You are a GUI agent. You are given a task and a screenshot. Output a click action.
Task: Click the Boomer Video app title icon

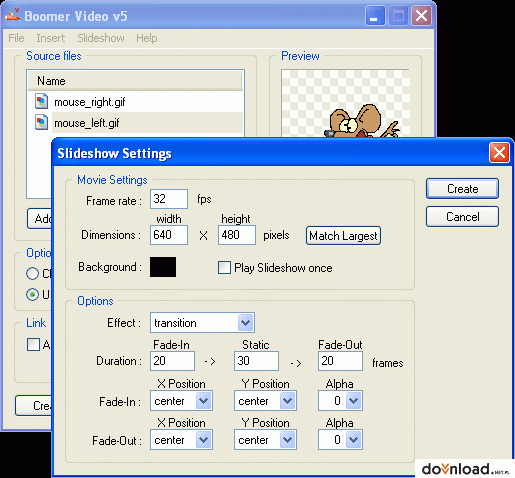coord(12,15)
